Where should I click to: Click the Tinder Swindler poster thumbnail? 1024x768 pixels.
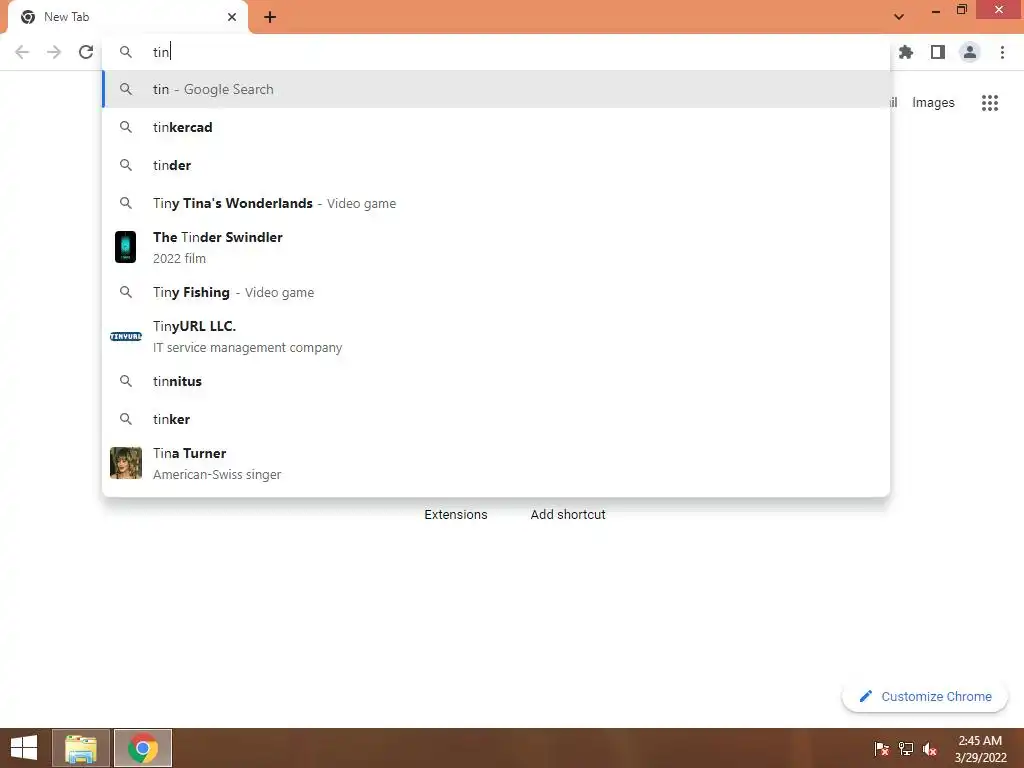pyautogui.click(x=125, y=247)
